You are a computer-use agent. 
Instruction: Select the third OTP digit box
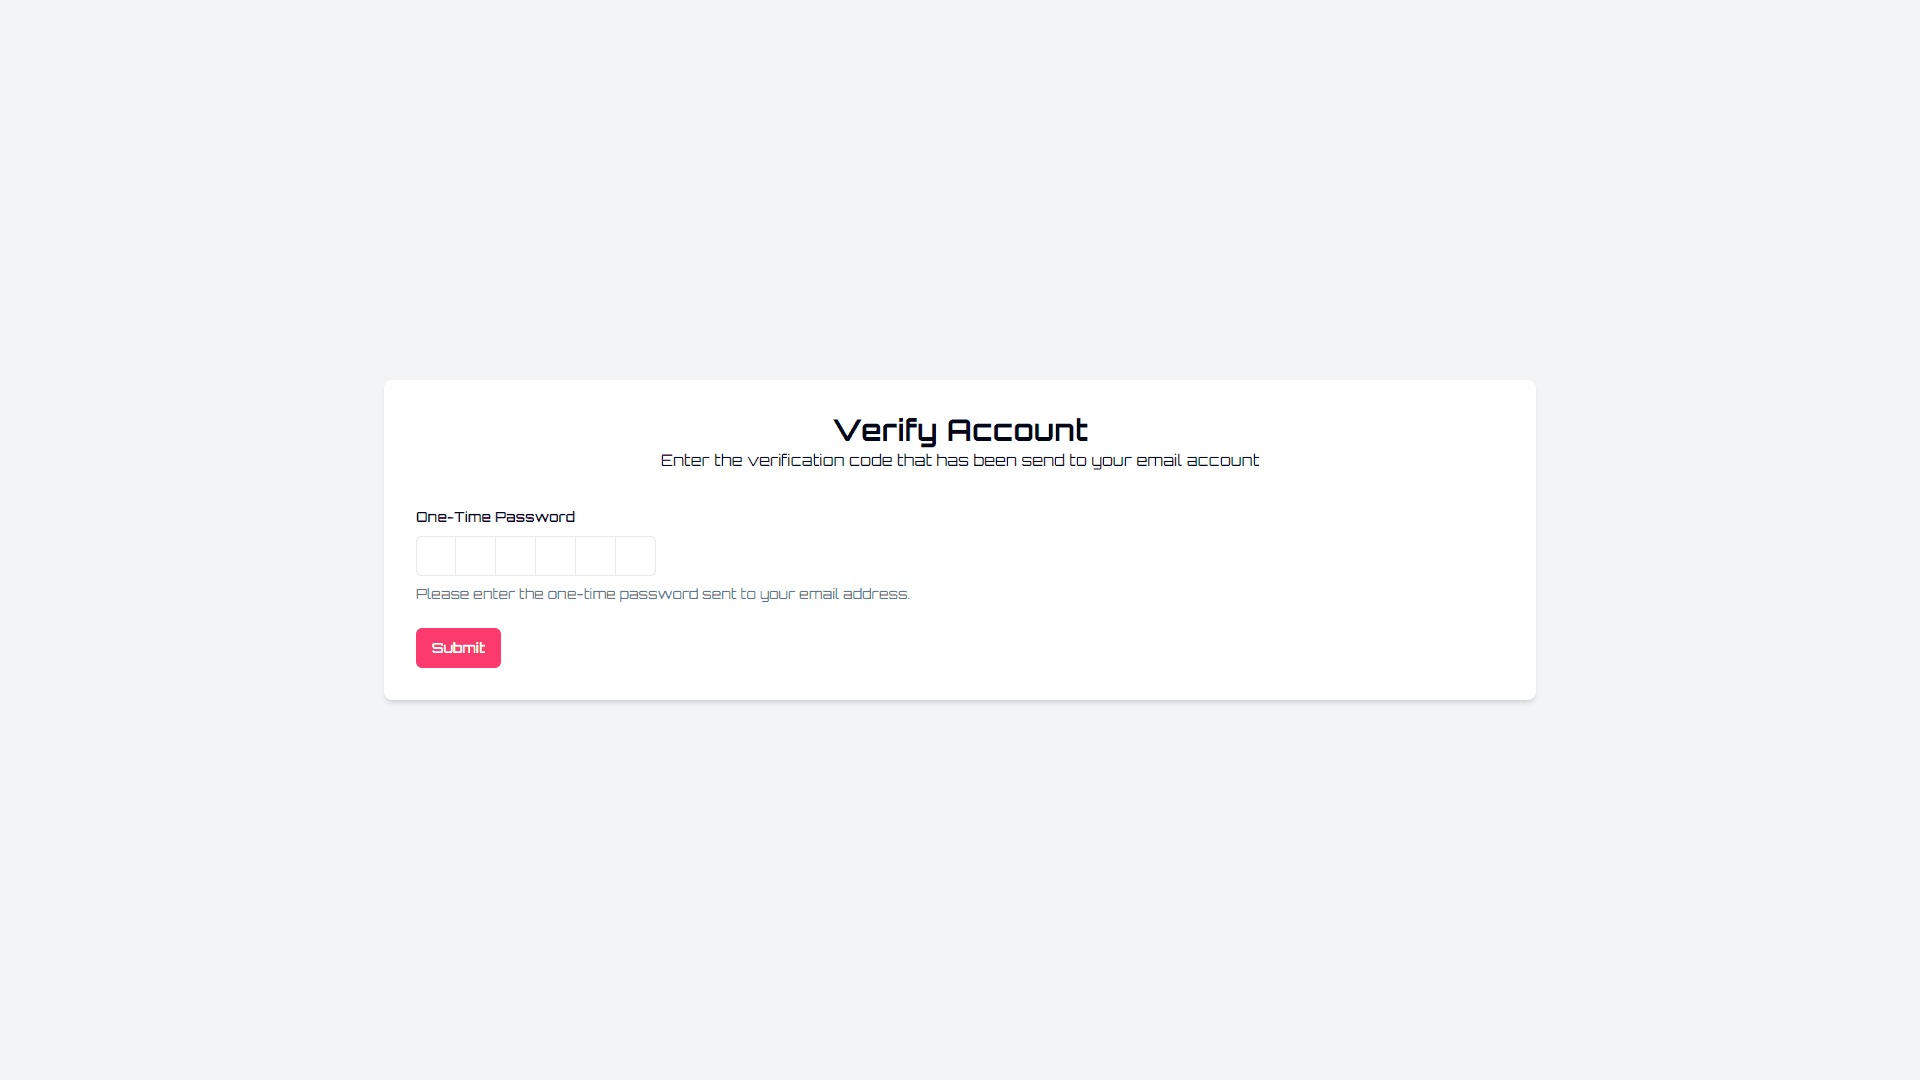coord(516,556)
